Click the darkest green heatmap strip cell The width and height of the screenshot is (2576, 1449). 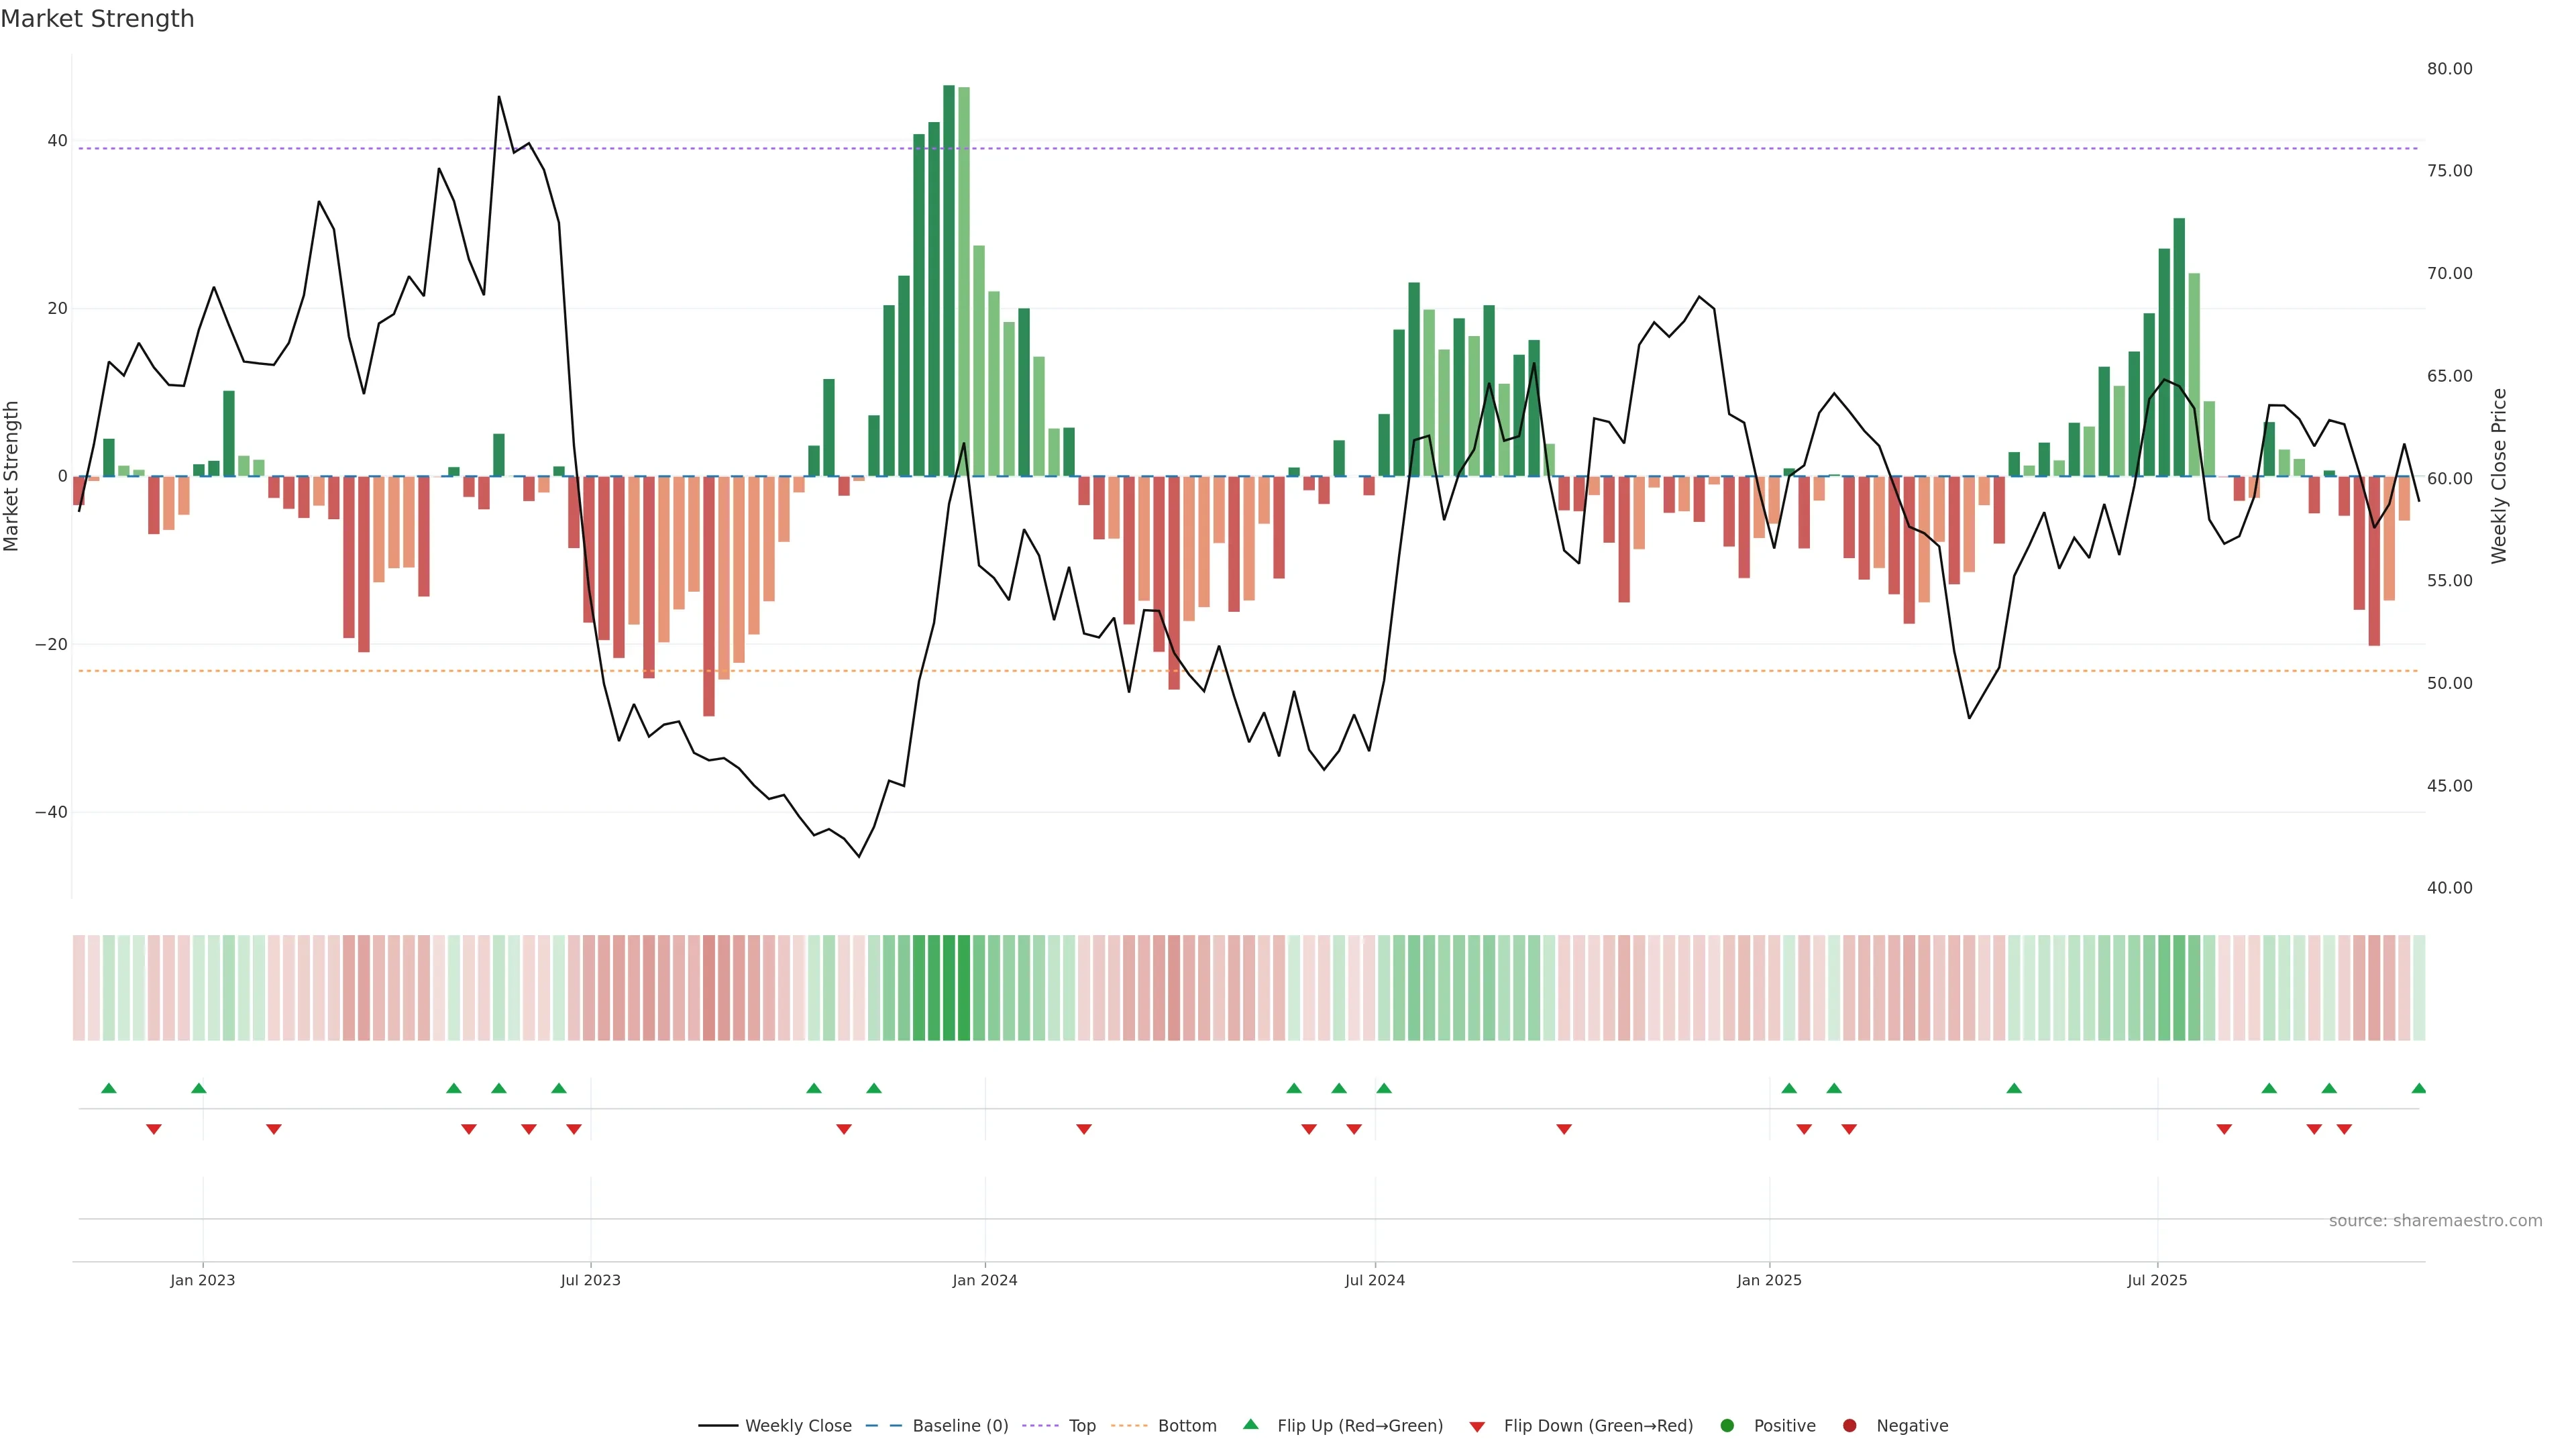[949, 987]
